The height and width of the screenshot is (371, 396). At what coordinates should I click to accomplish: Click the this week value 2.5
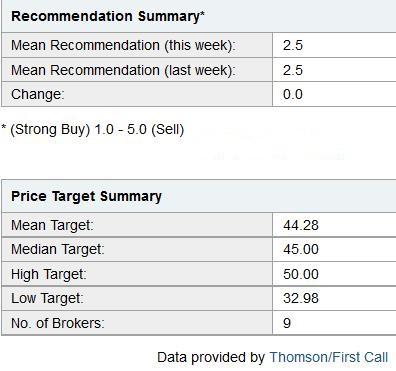tap(293, 45)
